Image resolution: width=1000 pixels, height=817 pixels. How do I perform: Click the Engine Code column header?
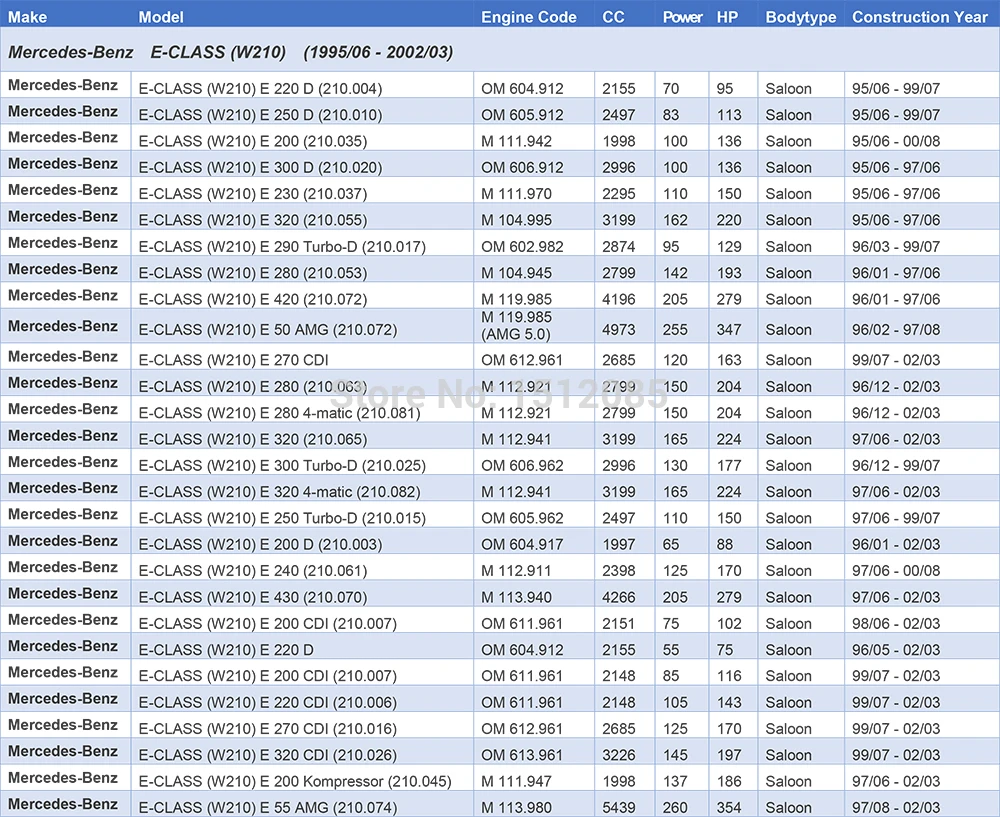tap(529, 17)
